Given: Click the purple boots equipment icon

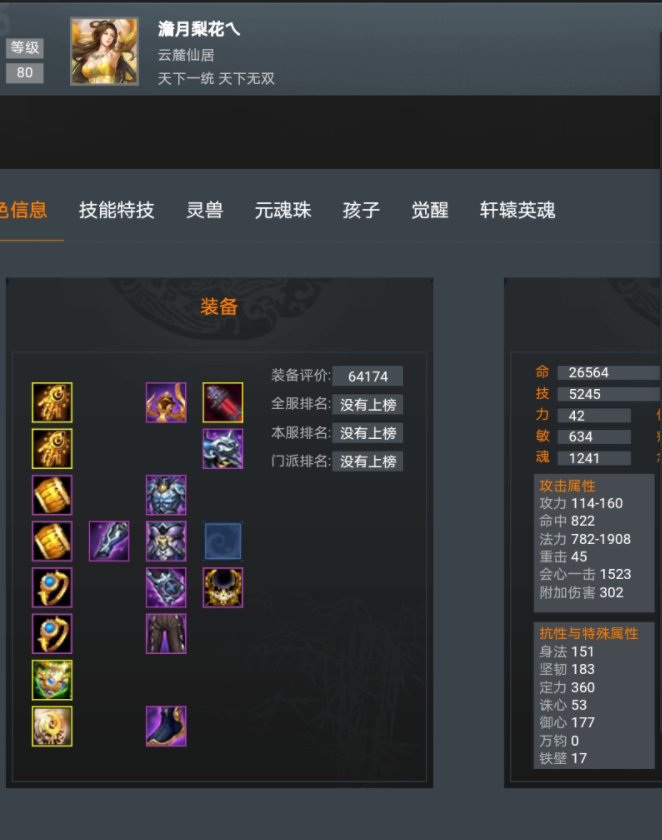Looking at the screenshot, I should point(166,726).
